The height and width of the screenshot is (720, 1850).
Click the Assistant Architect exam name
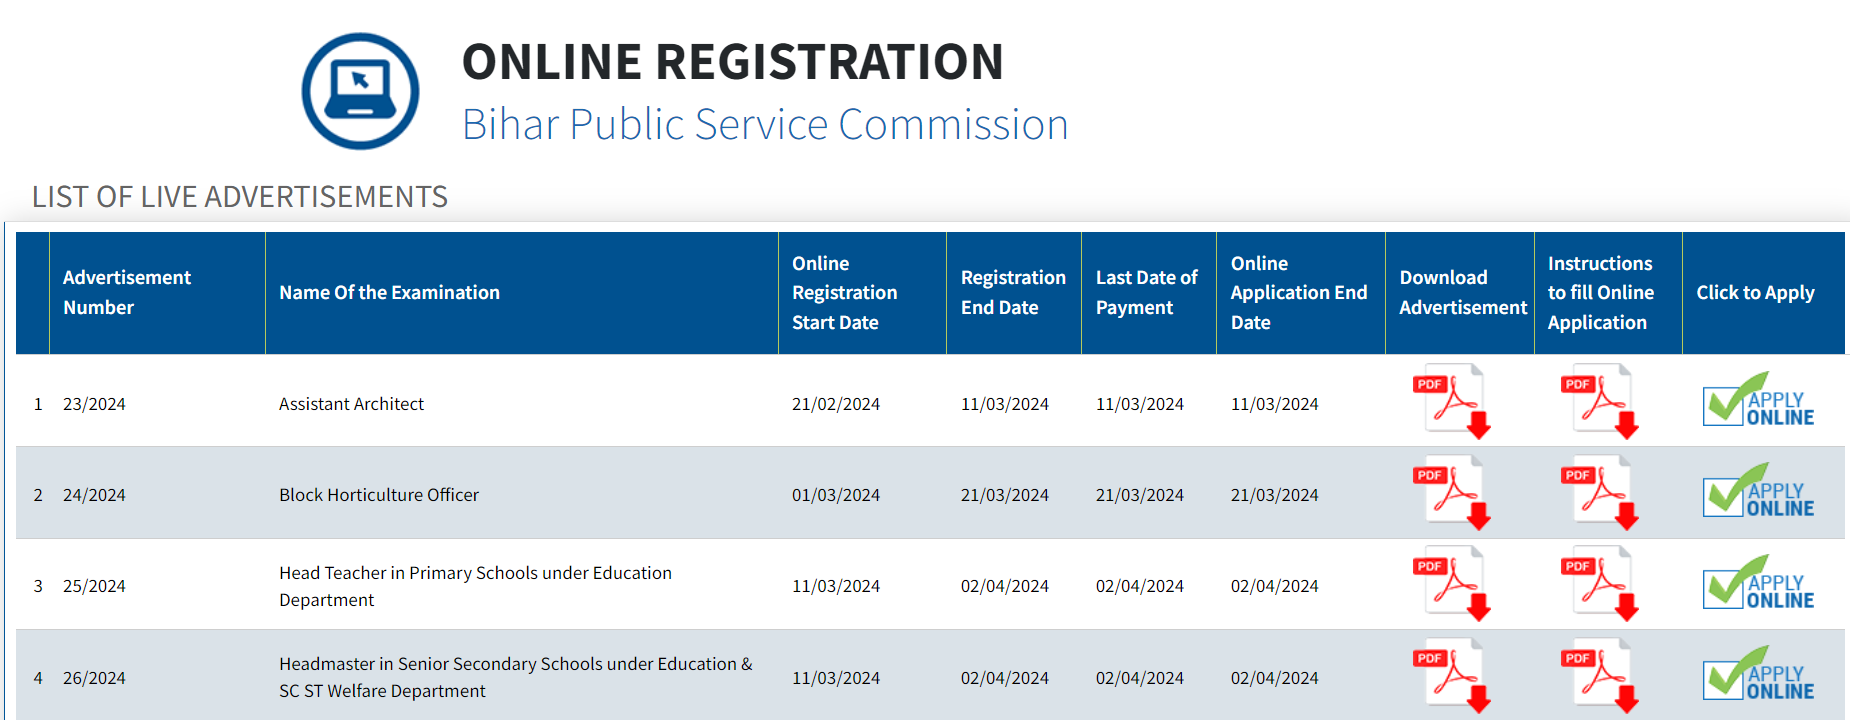tap(351, 404)
